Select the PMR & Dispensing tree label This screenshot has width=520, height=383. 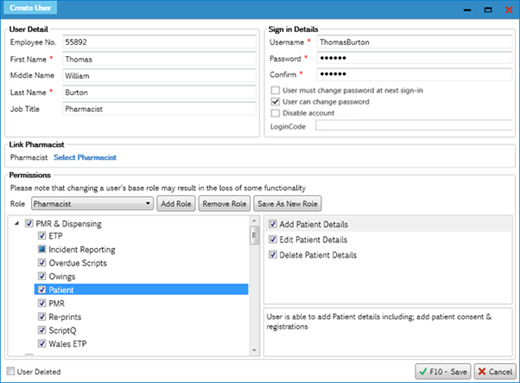(x=68, y=223)
